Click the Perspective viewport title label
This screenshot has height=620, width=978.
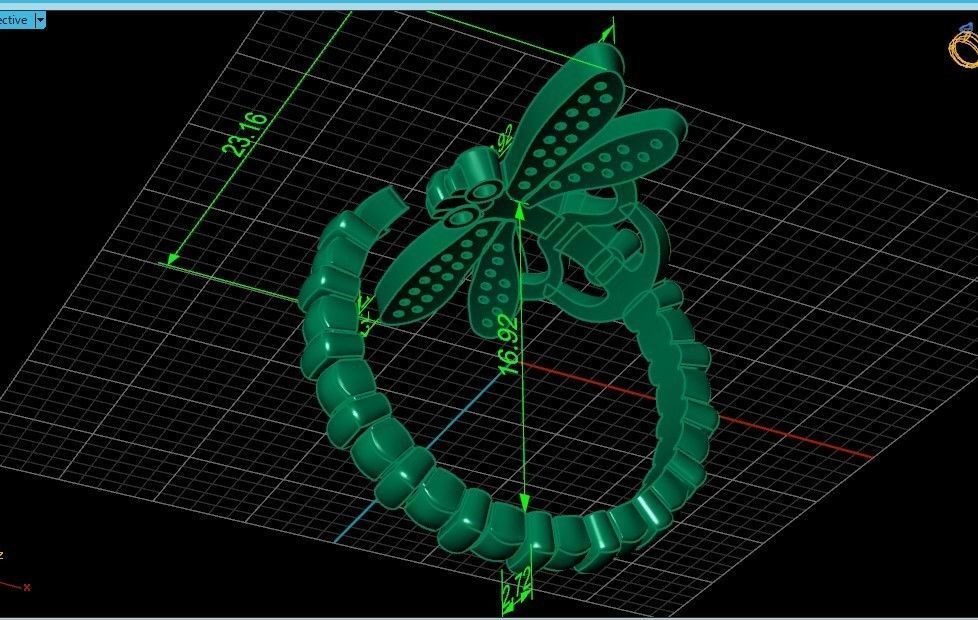pos(14,20)
